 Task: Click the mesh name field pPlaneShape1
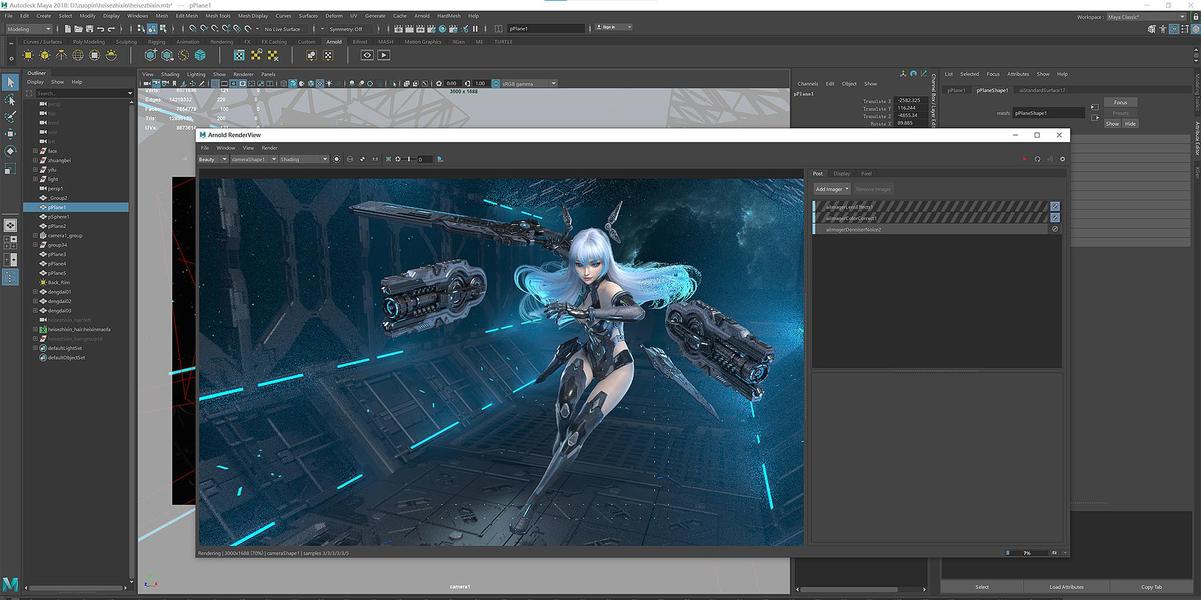coord(1048,113)
